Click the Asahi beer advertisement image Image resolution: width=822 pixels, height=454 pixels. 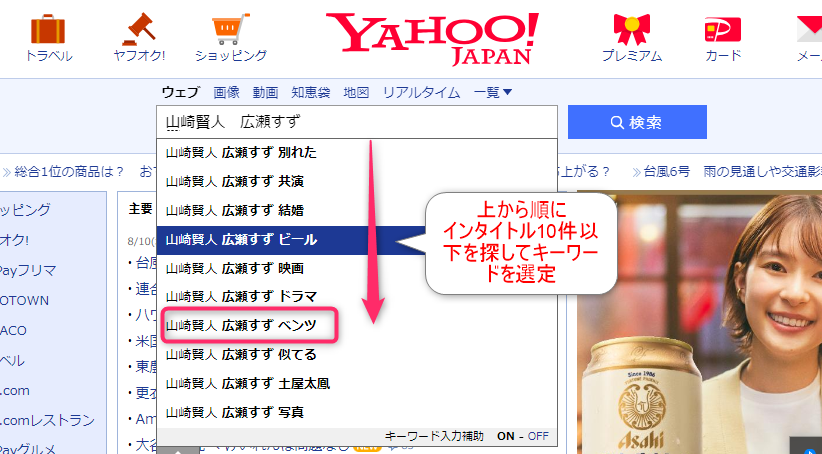[x=712, y=320]
